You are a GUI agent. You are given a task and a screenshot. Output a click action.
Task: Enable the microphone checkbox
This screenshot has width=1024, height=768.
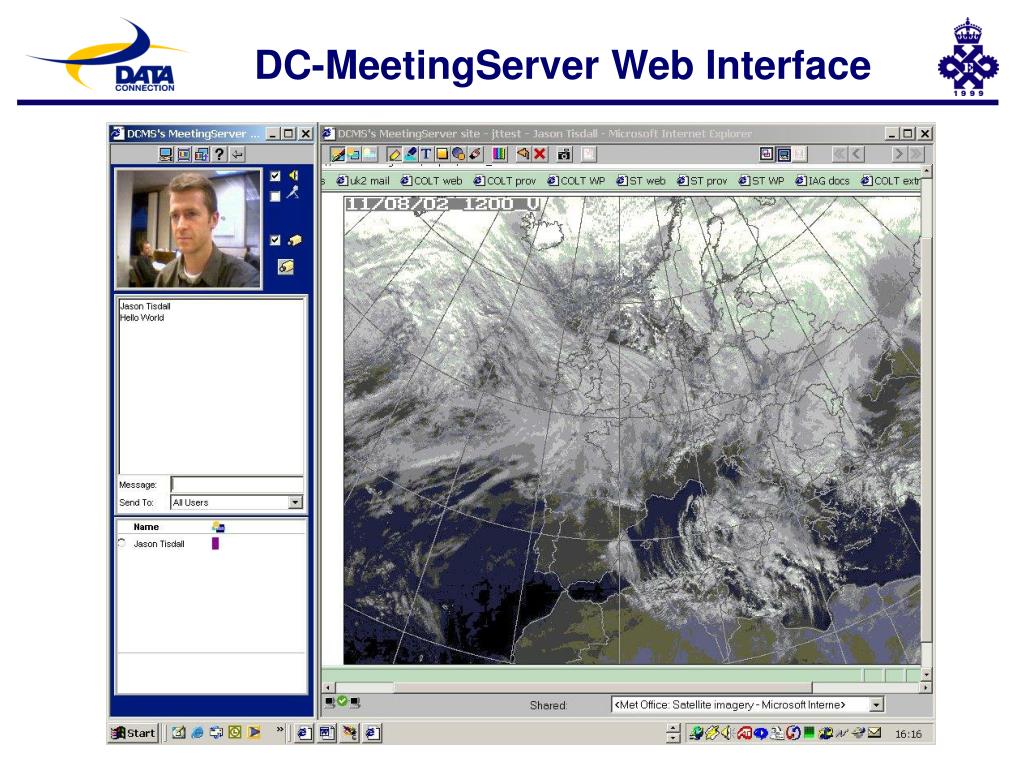tap(275, 196)
